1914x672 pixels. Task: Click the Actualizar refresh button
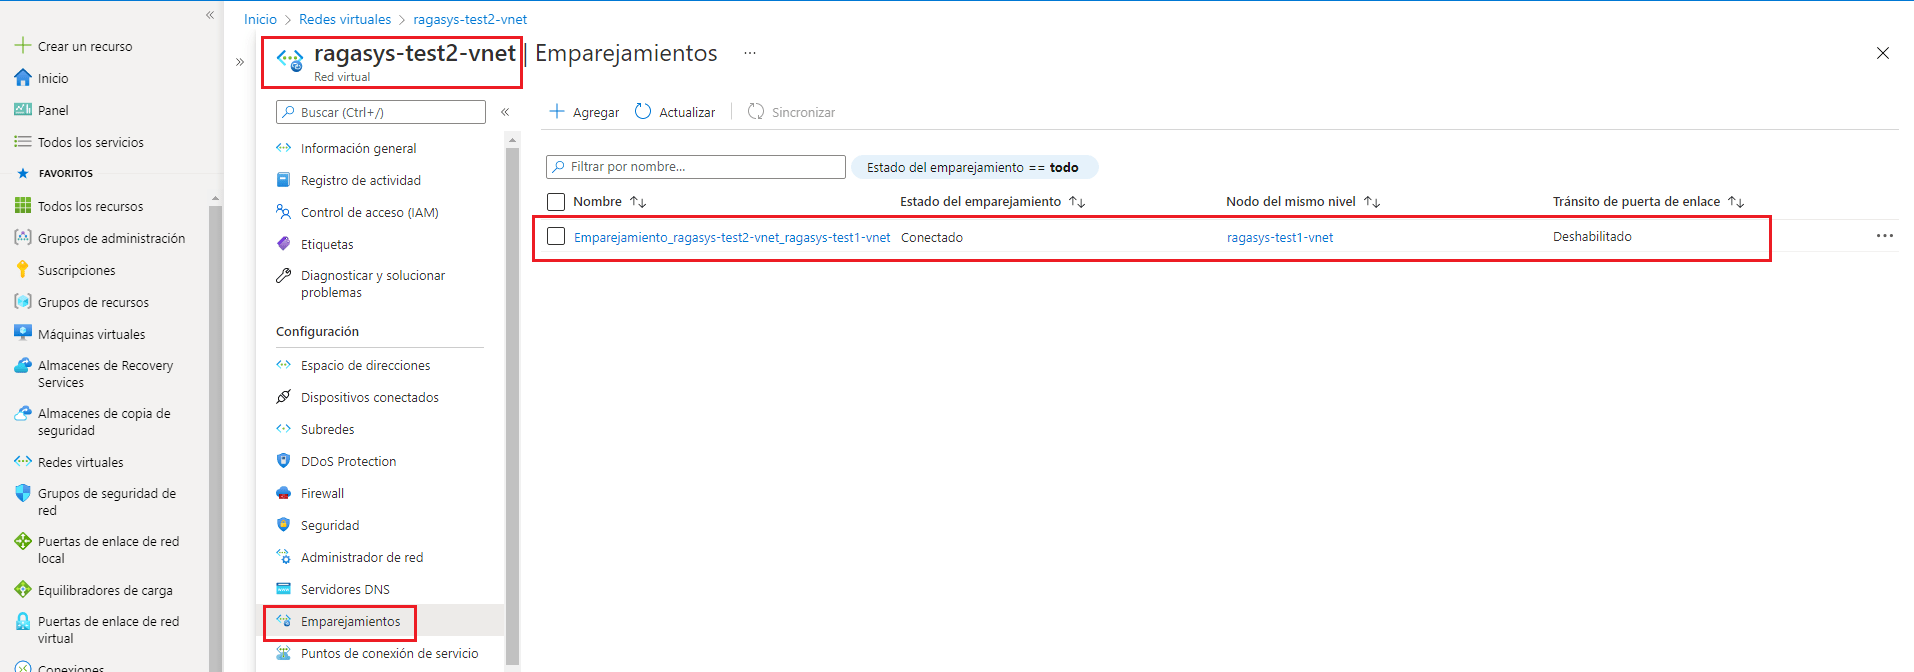(676, 112)
